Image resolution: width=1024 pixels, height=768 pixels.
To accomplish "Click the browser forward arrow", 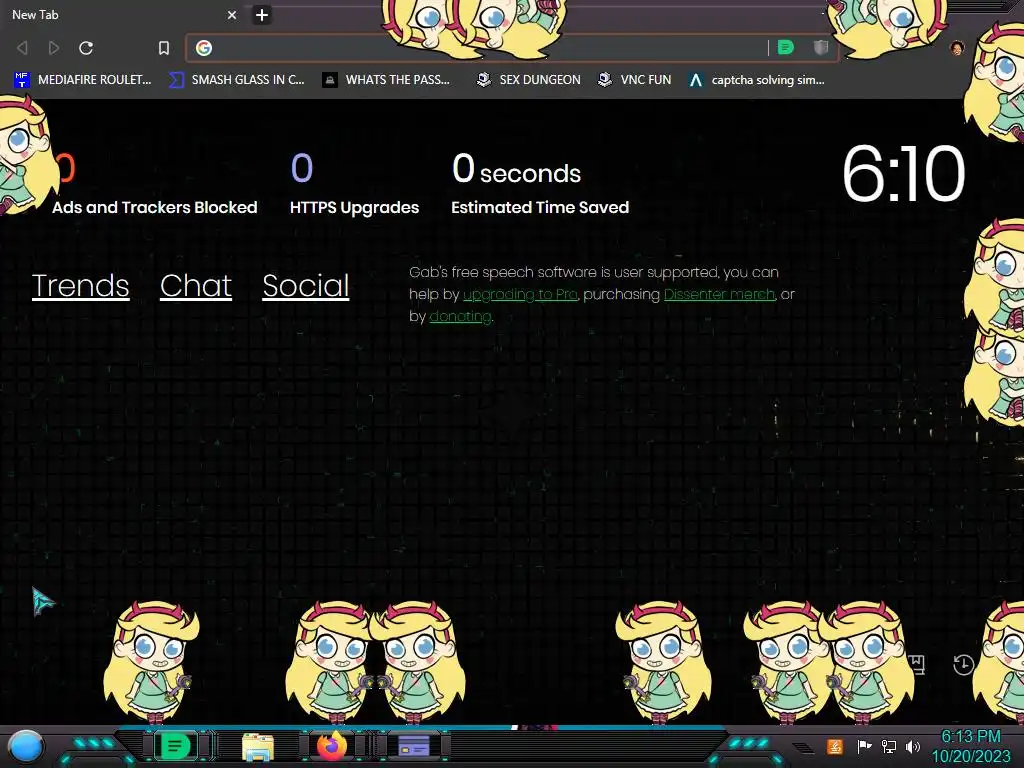I will [x=54, y=48].
